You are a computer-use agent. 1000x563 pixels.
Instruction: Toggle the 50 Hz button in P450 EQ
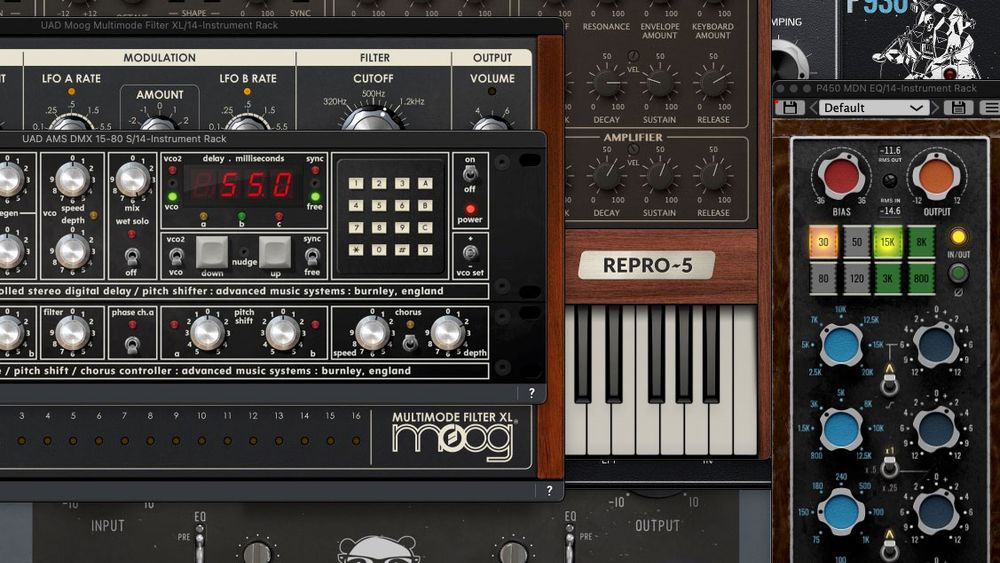(x=857, y=242)
